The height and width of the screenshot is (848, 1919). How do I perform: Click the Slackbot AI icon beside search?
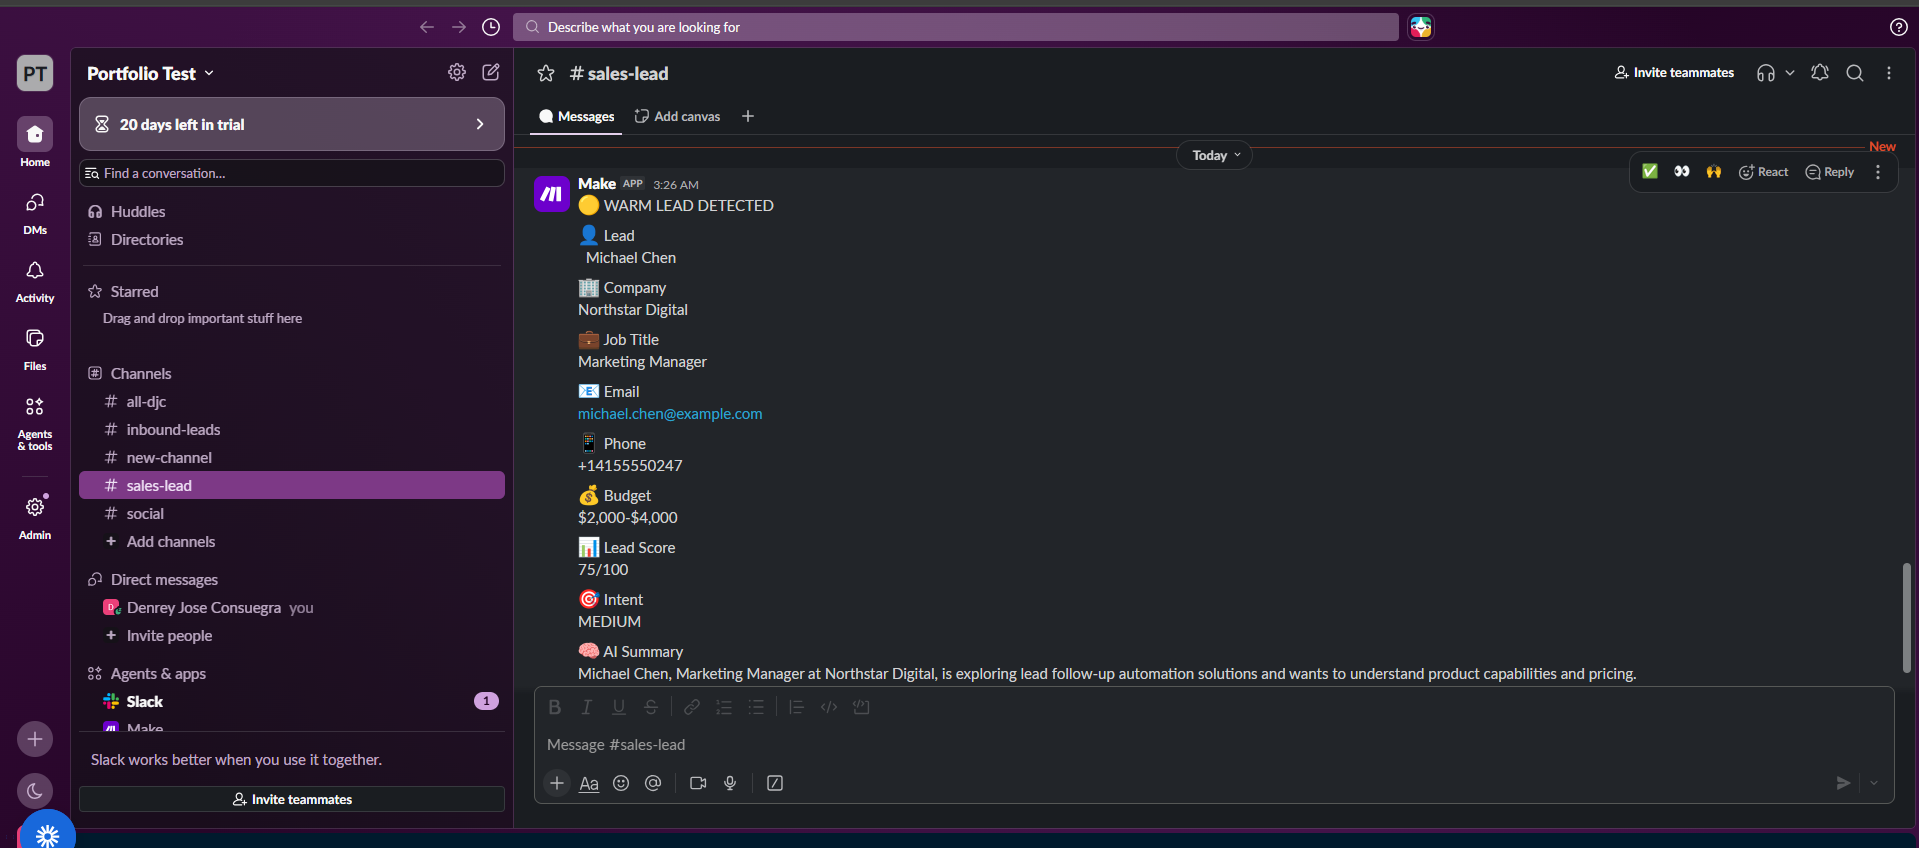(x=1421, y=27)
